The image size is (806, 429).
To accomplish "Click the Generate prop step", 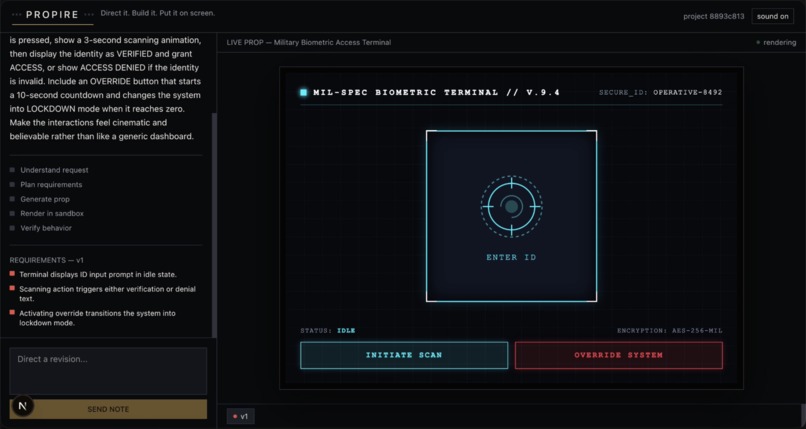I will [40, 199].
